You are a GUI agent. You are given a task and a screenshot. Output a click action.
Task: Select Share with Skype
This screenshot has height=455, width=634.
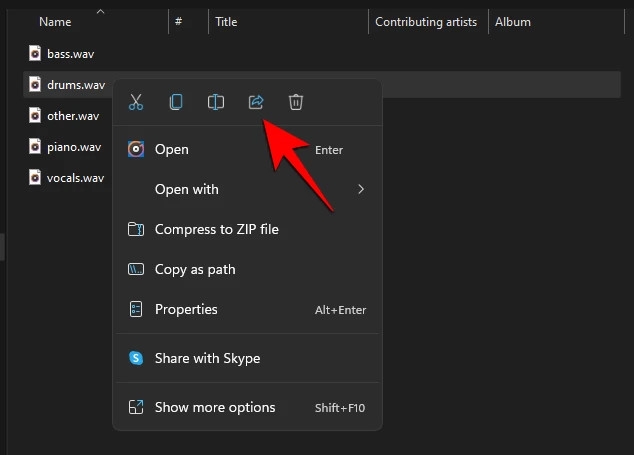[x=247, y=358]
